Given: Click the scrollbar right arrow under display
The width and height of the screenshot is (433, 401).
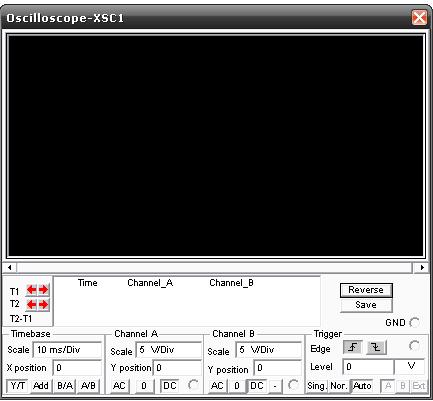Looking at the screenshot, I should (x=422, y=267).
